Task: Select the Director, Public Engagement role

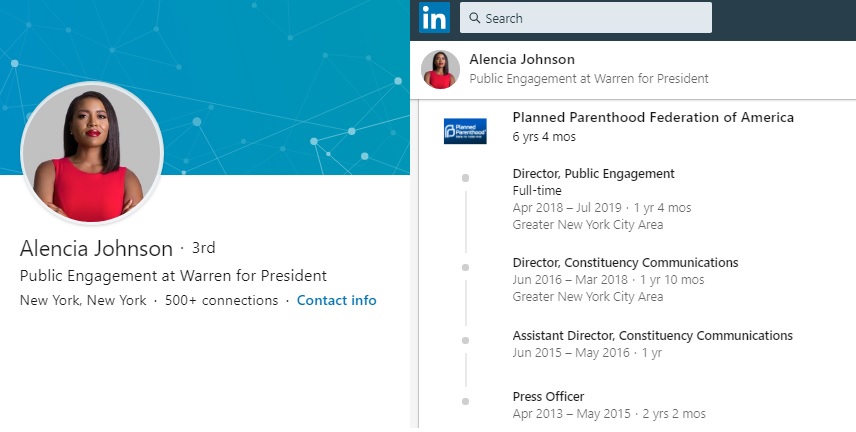Action: (593, 174)
